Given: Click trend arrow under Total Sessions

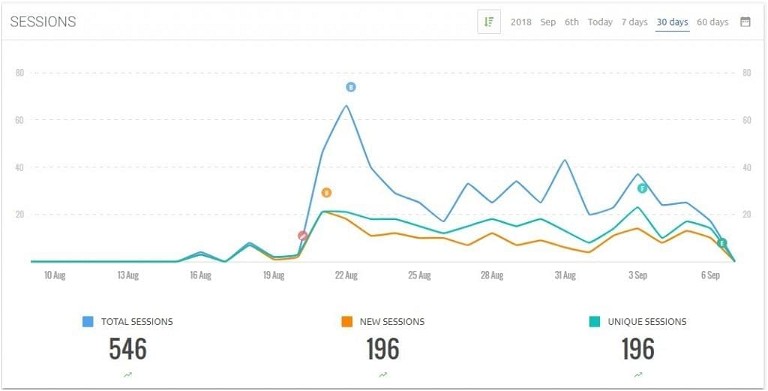Looking at the screenshot, I should 128,375.
